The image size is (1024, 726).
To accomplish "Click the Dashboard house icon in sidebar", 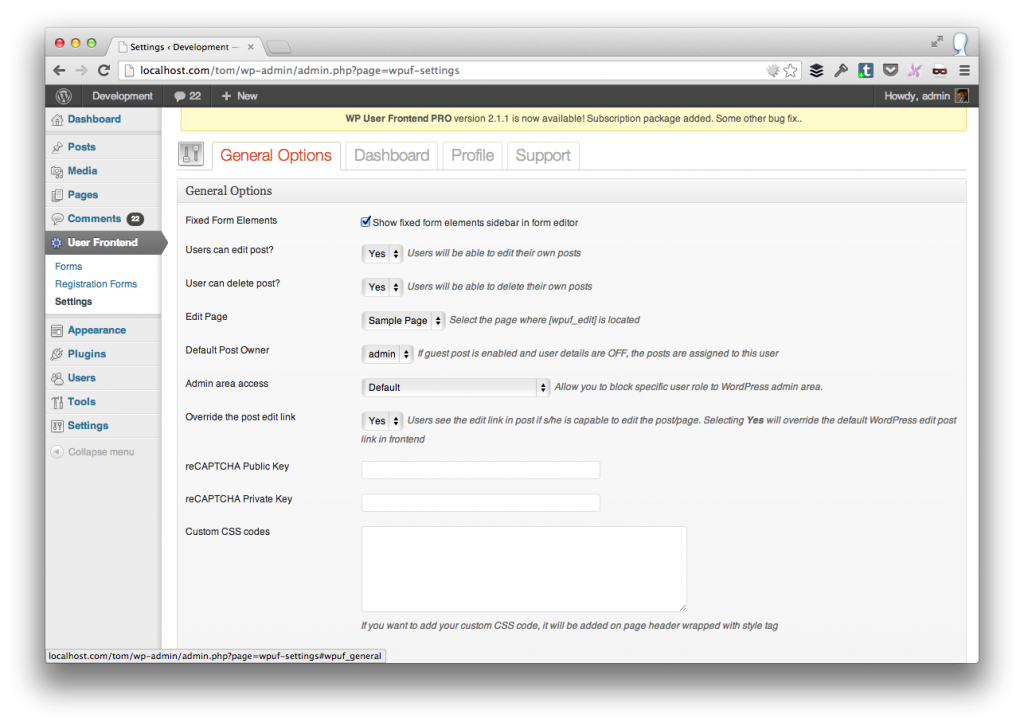I will (57, 119).
